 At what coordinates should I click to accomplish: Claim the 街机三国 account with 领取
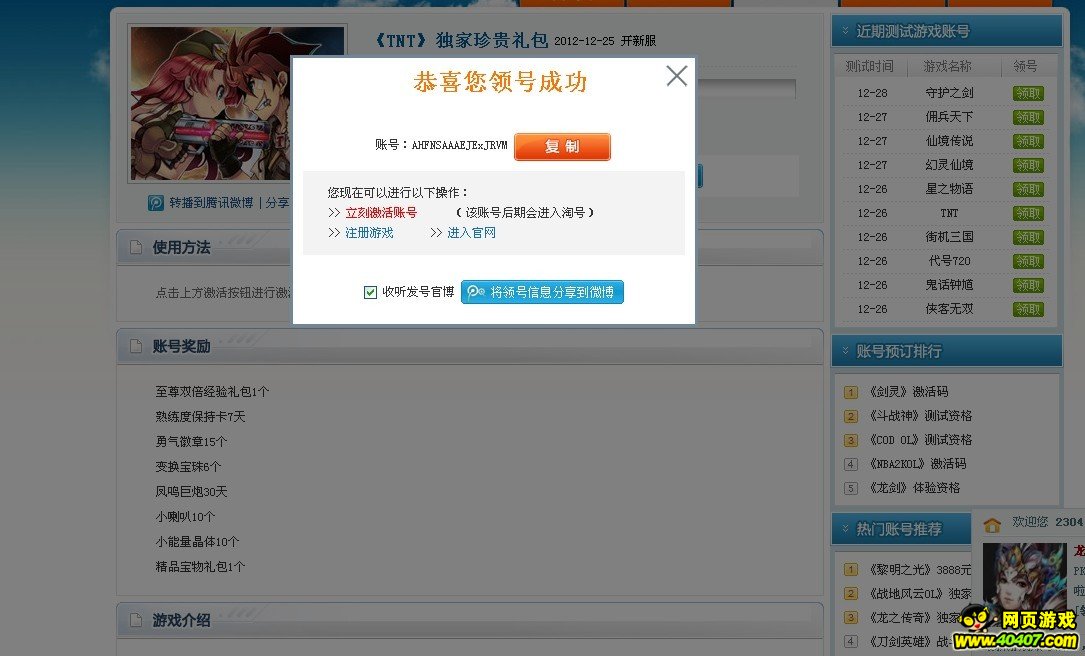click(x=1028, y=237)
